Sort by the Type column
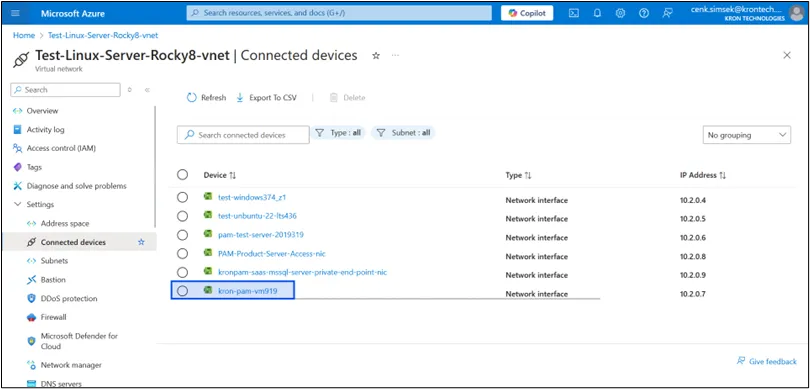Screen dimensions: 810x389 click(518, 175)
